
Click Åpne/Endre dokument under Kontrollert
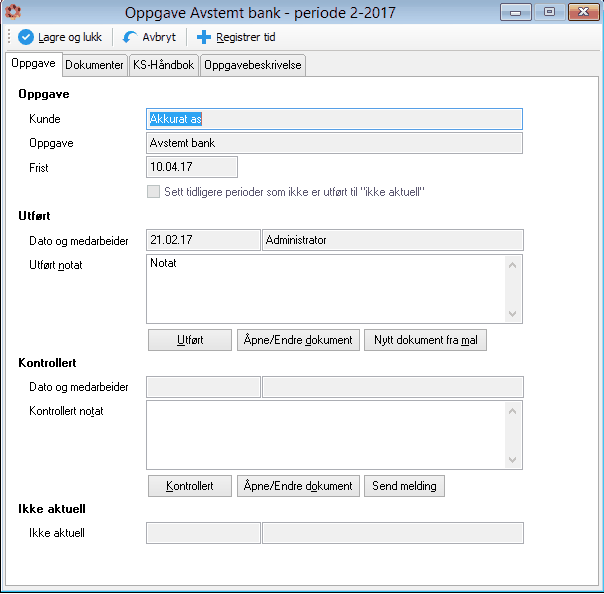298,486
